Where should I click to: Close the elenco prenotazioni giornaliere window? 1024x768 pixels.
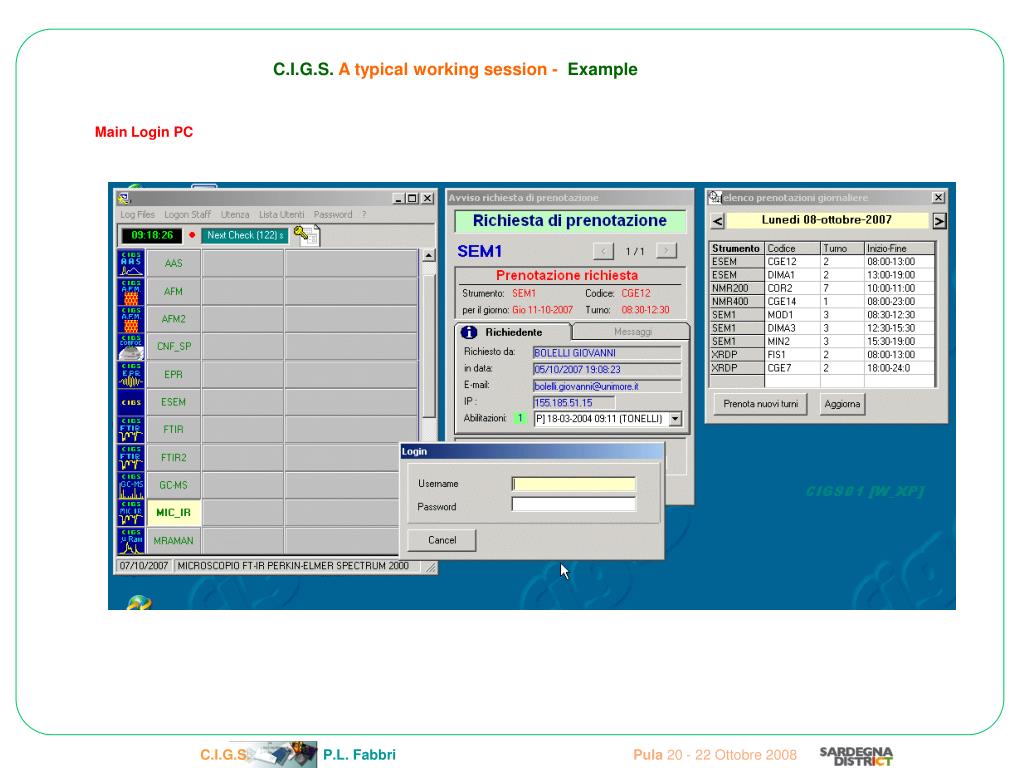[x=938, y=197]
